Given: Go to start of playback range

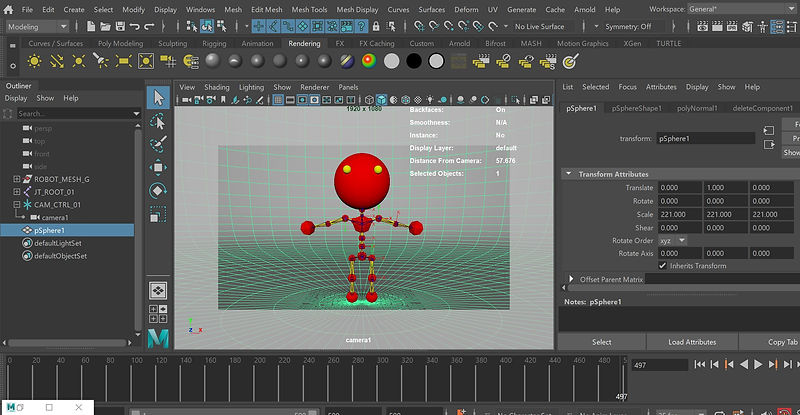Looking at the screenshot, I should coord(699,364).
